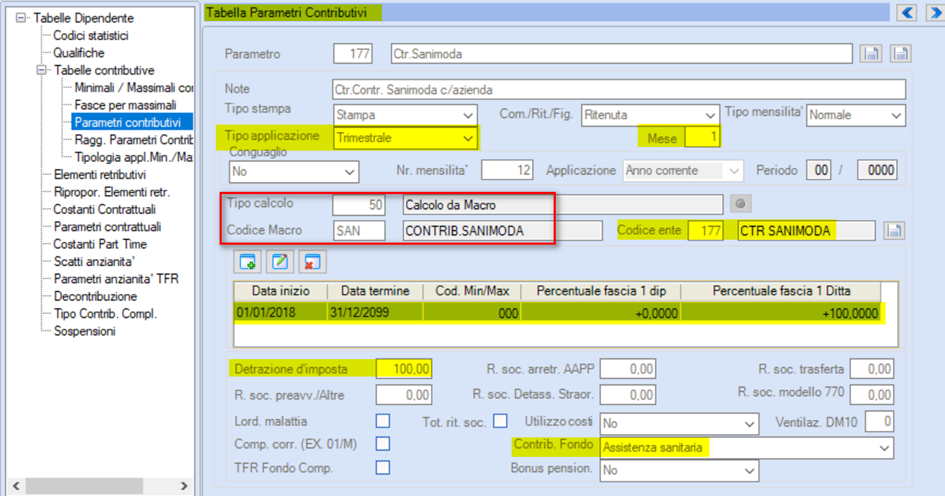Click Detrazione d'imposta value field
The width and height of the screenshot is (945, 496).
tap(404, 369)
